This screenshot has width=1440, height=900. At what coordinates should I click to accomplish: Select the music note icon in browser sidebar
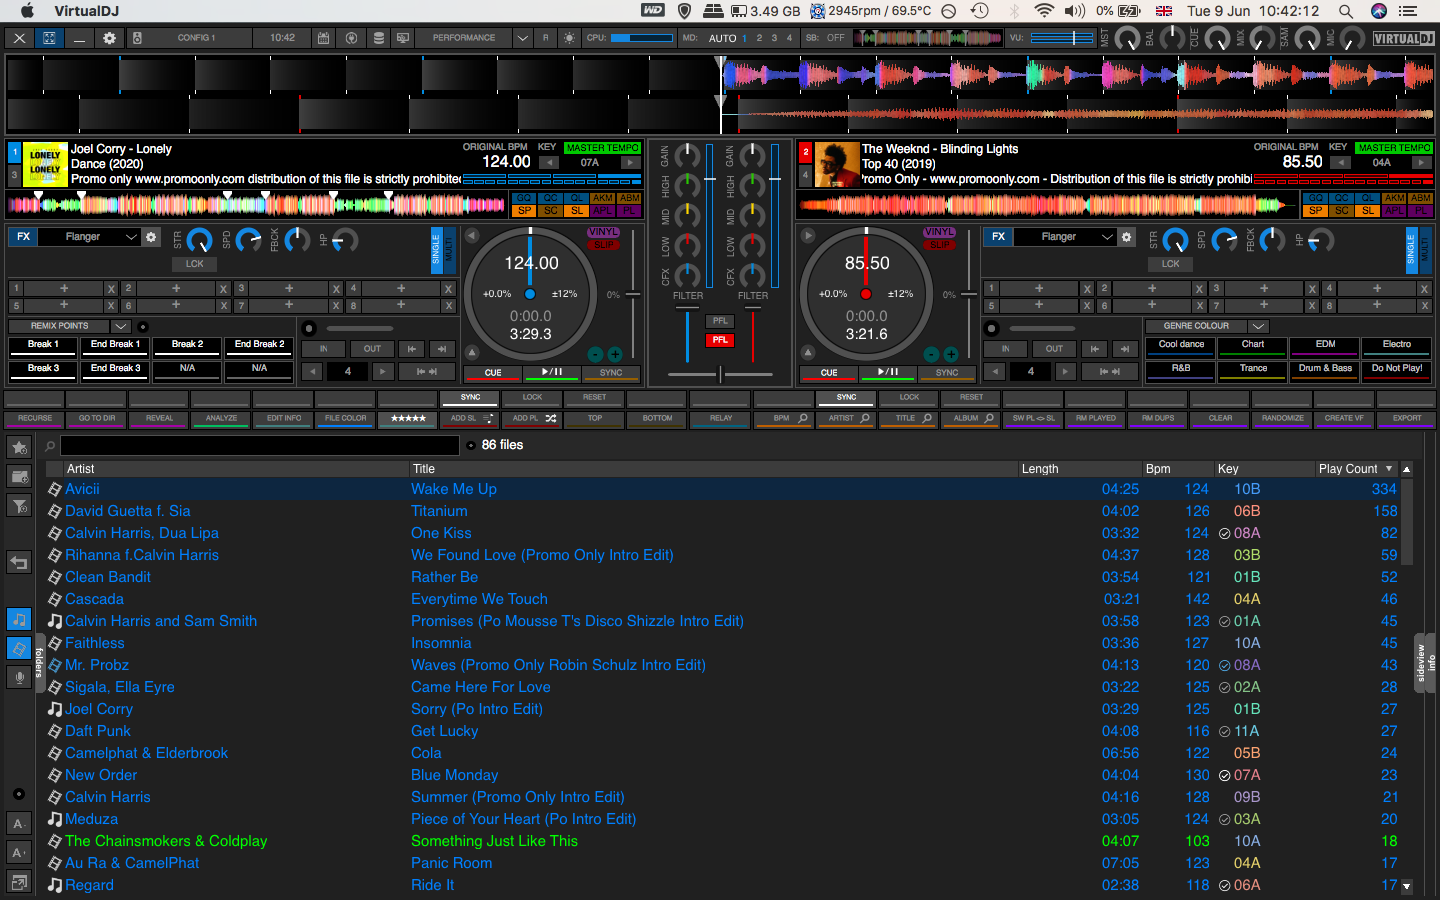point(19,619)
